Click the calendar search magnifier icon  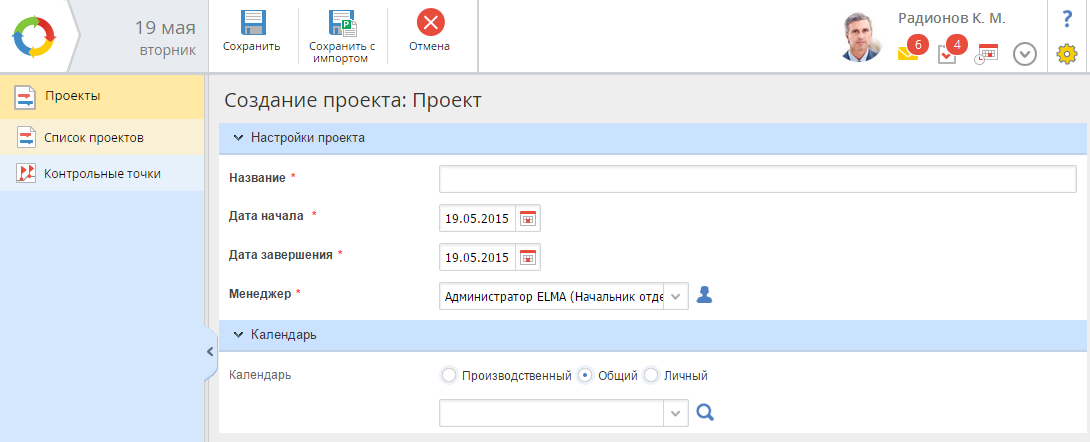[x=705, y=412]
